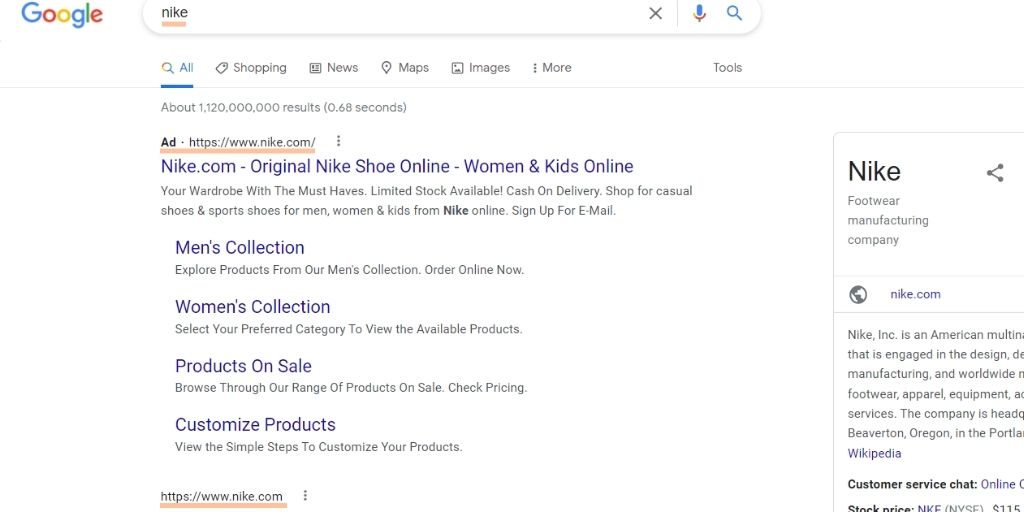1024x512 pixels.
Task: Open the Tools options
Action: 728,68
